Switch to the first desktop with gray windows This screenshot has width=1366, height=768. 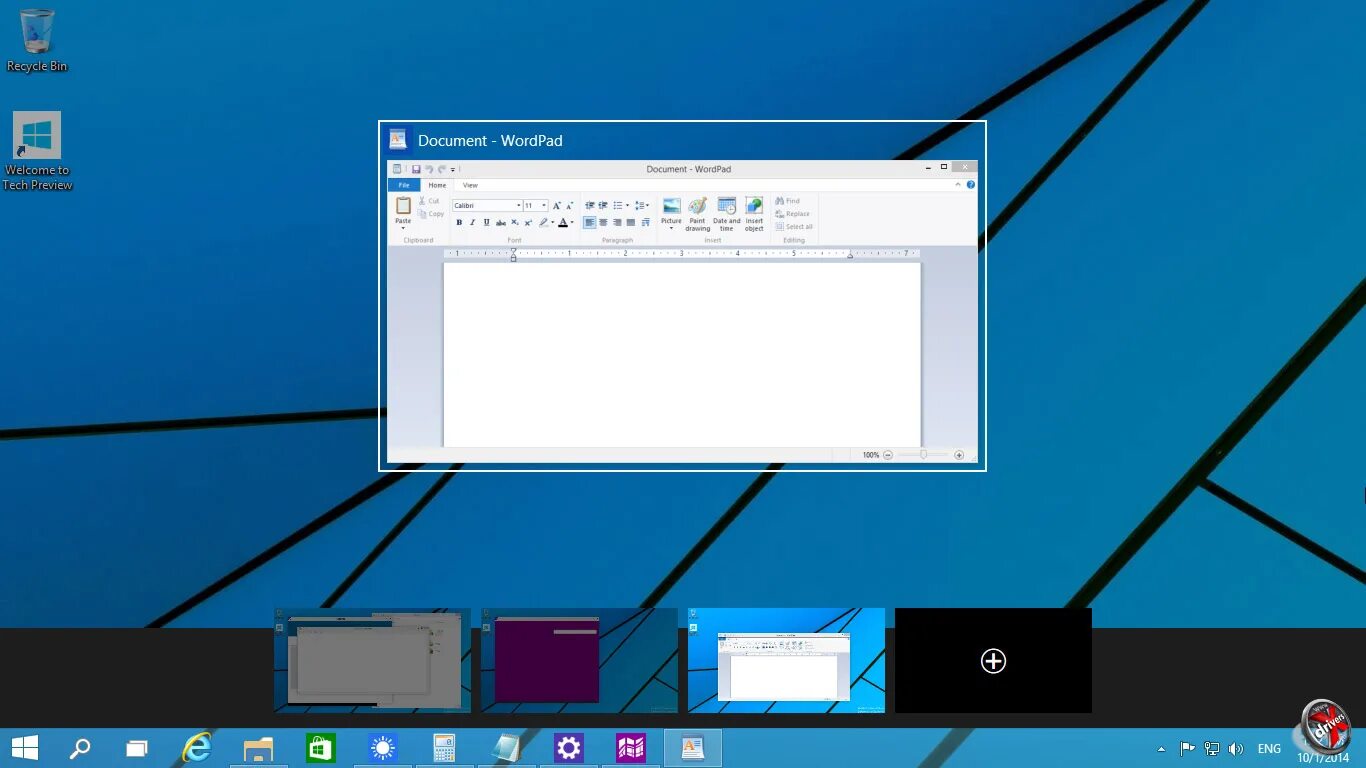[372, 660]
